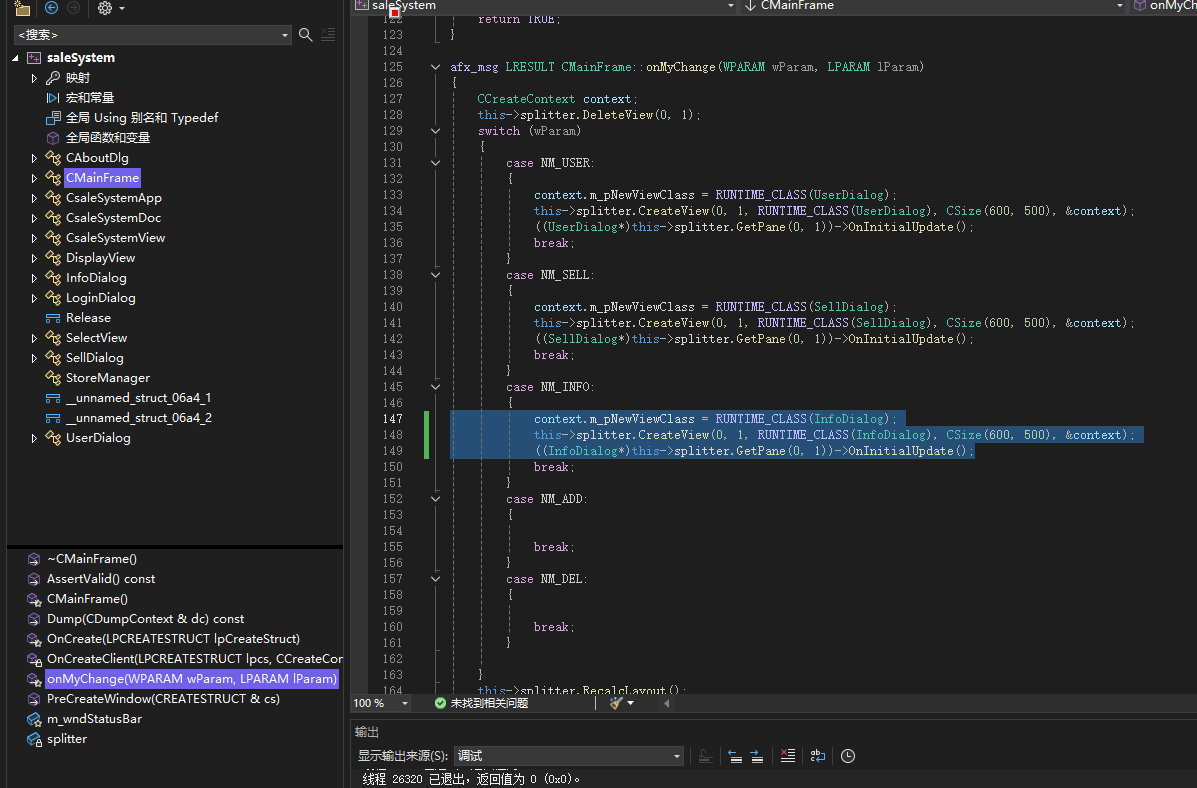The height and width of the screenshot is (788, 1197).
Task: Go to the next message in output
Action: [x=757, y=756]
